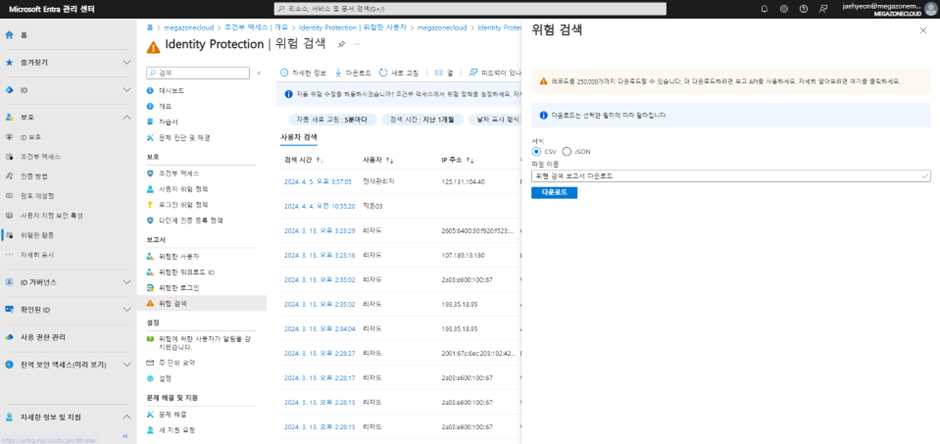940x444 pixels.
Task: Click the blue 다운로드 button in panel
Action: click(x=554, y=193)
